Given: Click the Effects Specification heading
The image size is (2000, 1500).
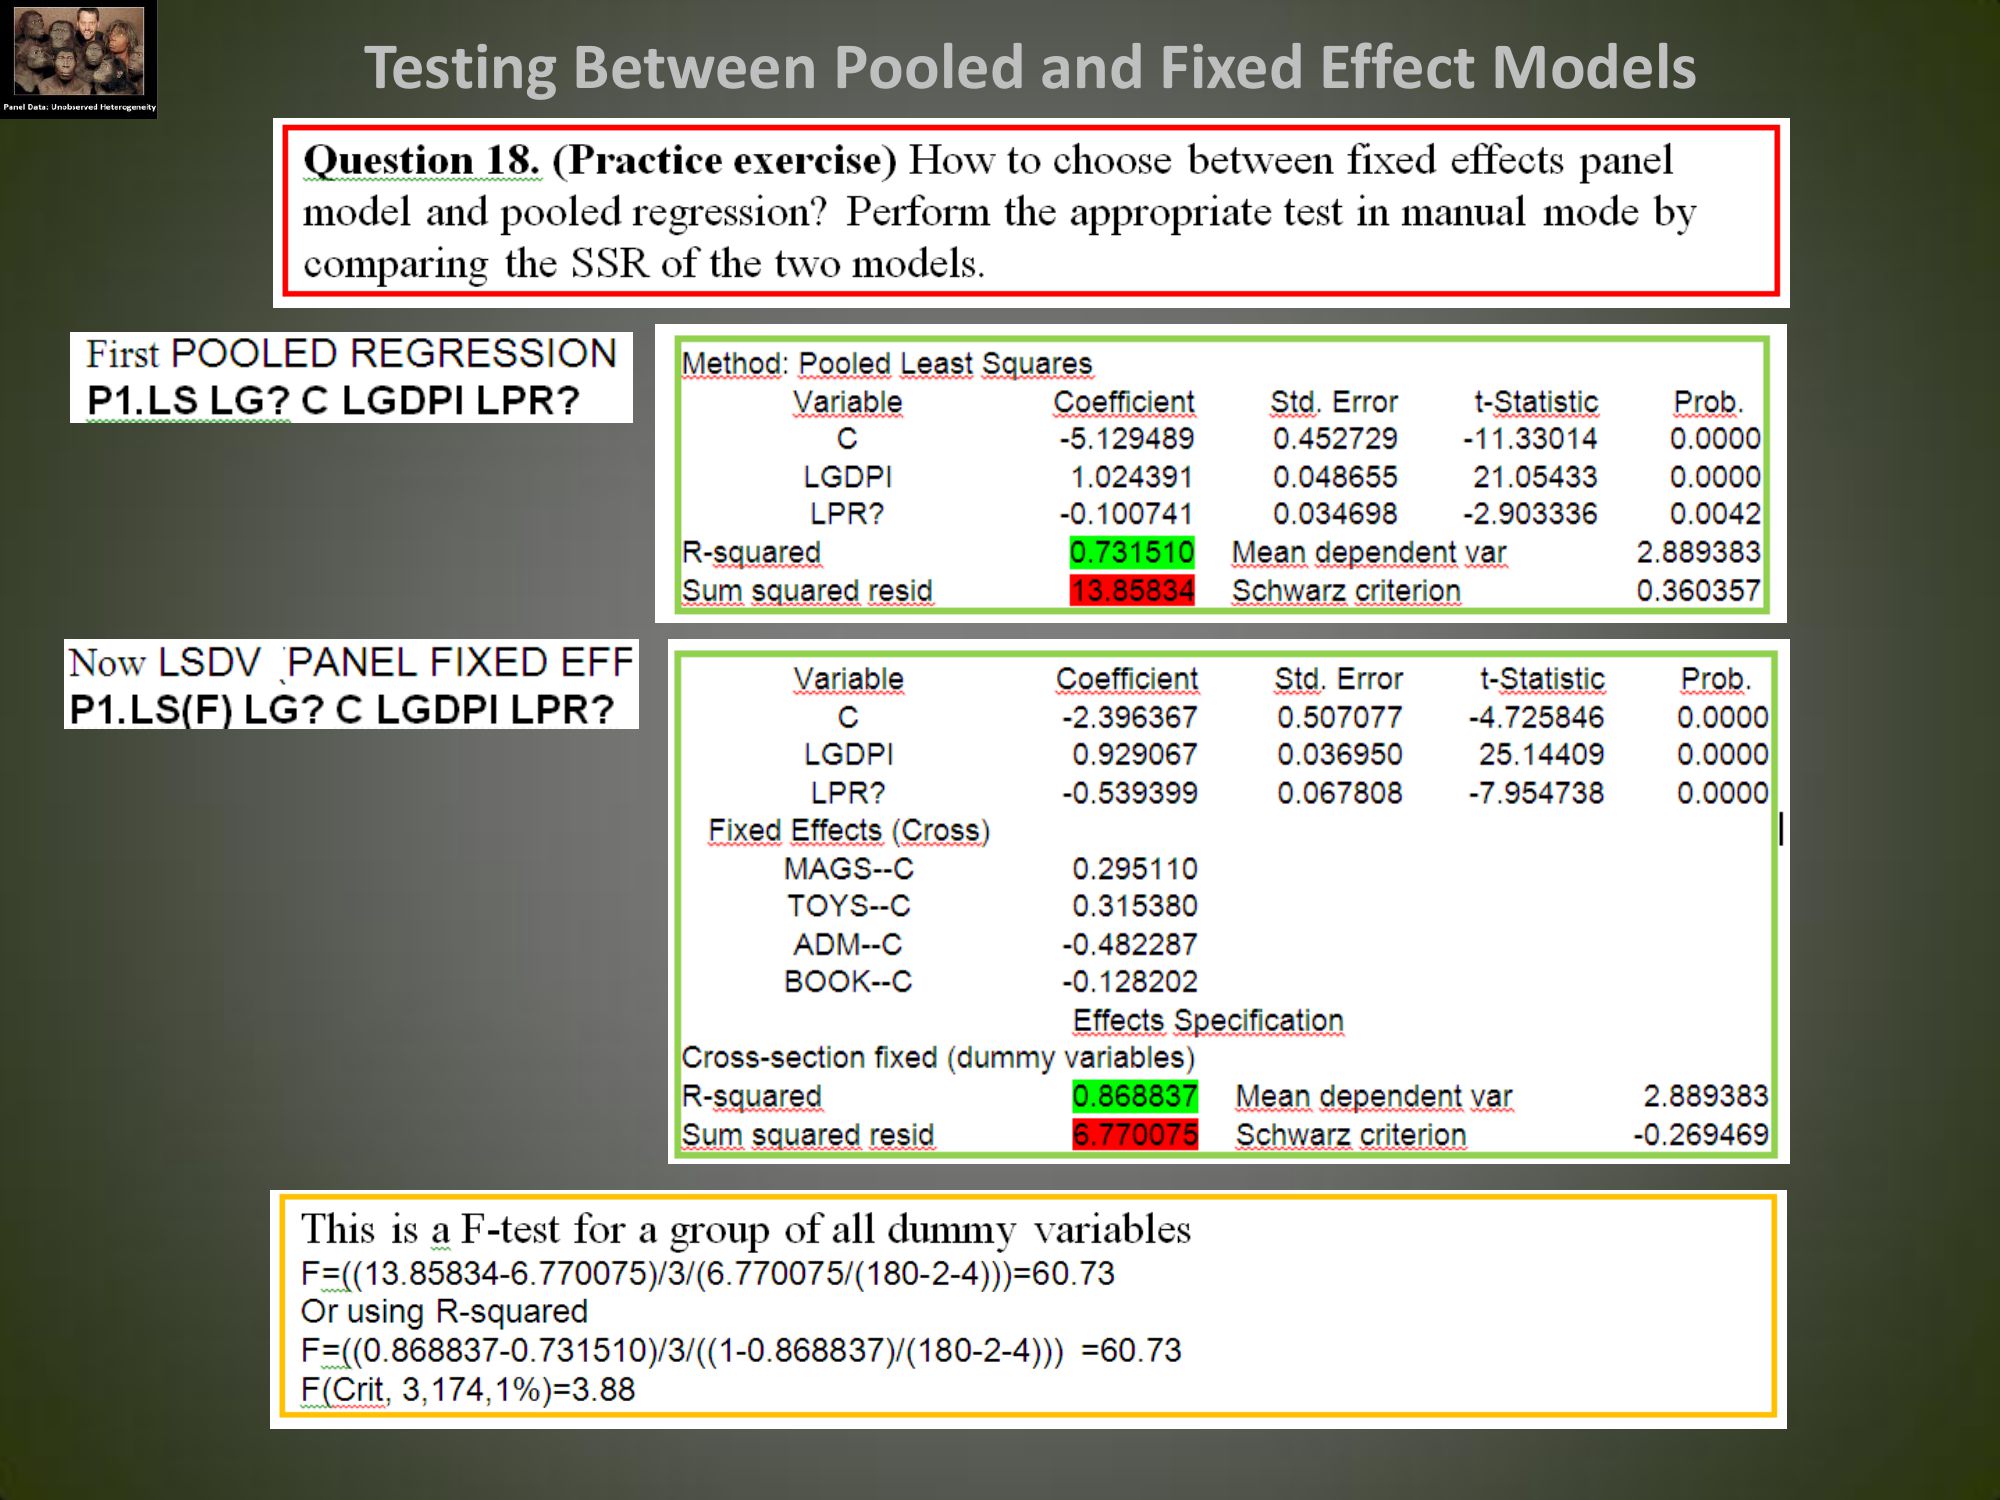Looking at the screenshot, I should [1207, 1020].
